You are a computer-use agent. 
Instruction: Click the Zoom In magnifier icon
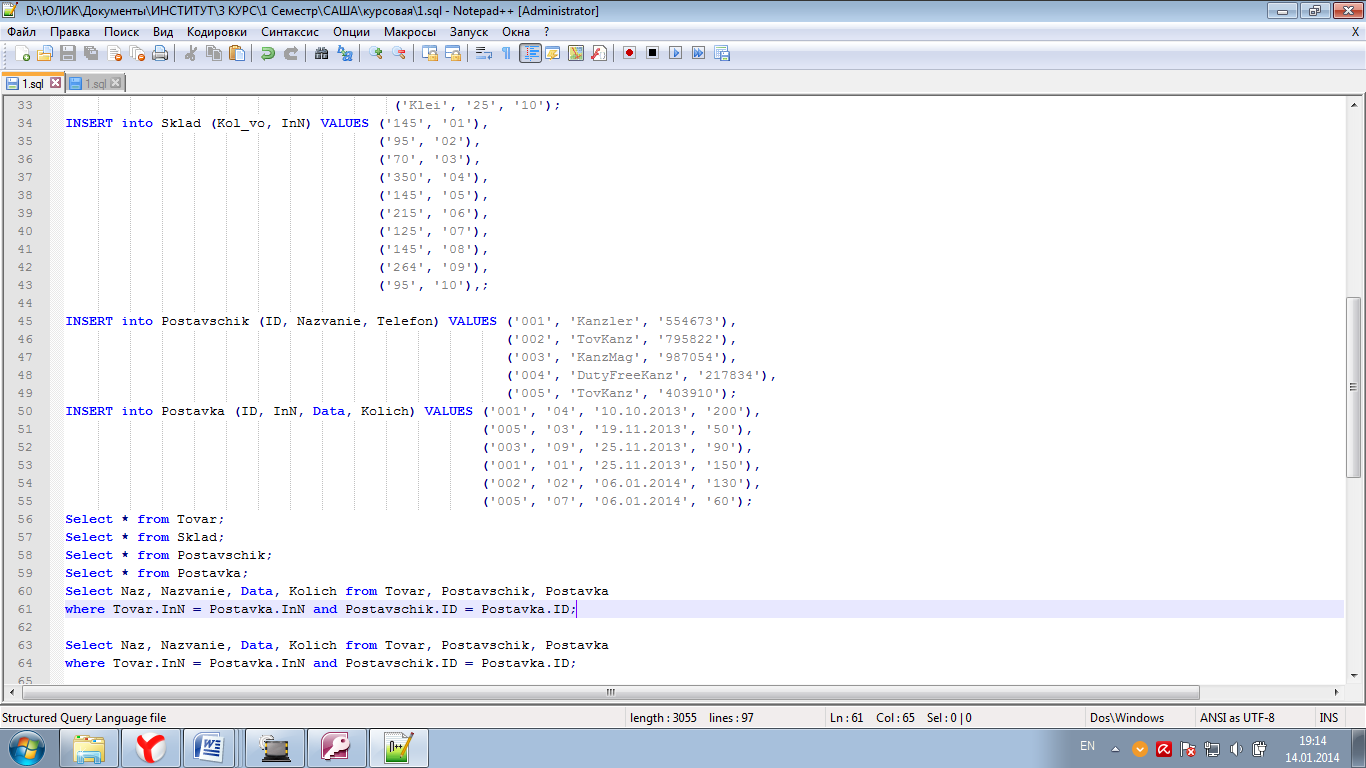[x=376, y=53]
